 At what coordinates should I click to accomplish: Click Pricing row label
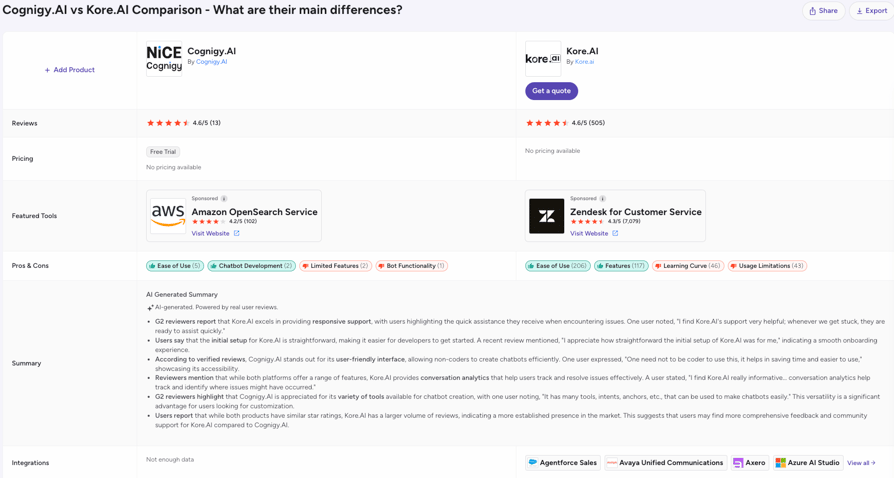23,159
